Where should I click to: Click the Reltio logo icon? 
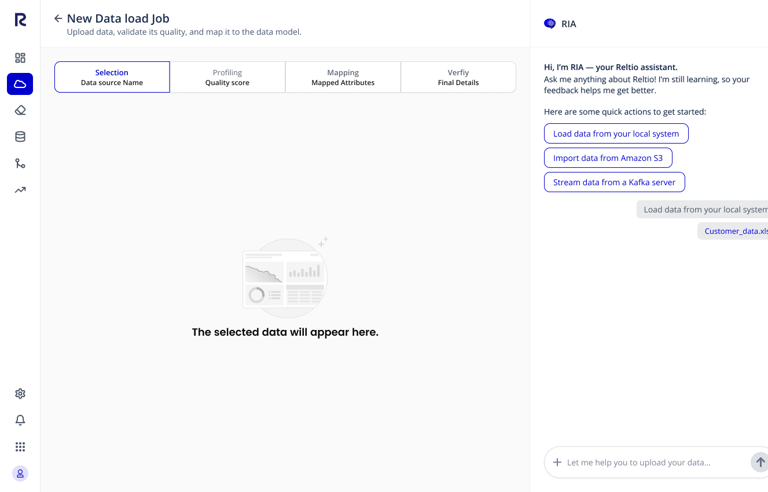click(x=20, y=20)
